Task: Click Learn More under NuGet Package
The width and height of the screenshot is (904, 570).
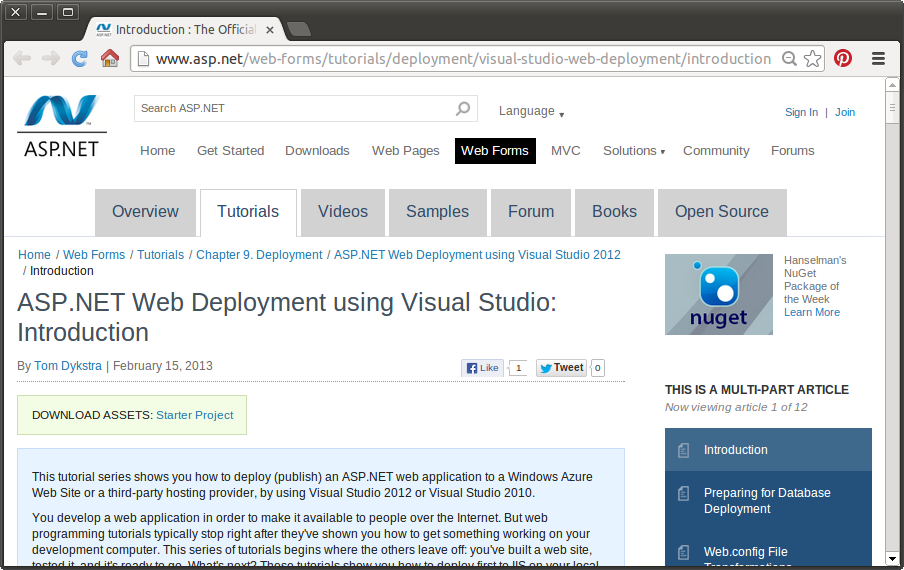Action: [812, 312]
